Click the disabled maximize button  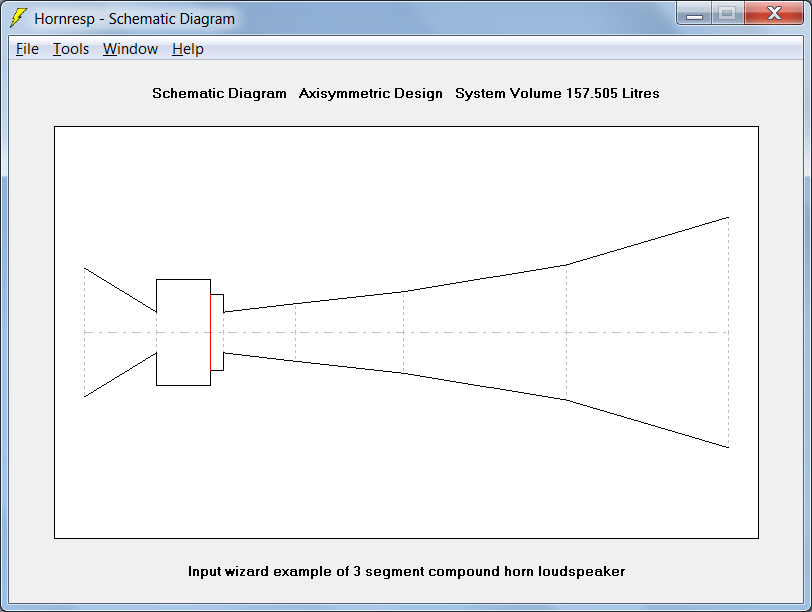727,13
